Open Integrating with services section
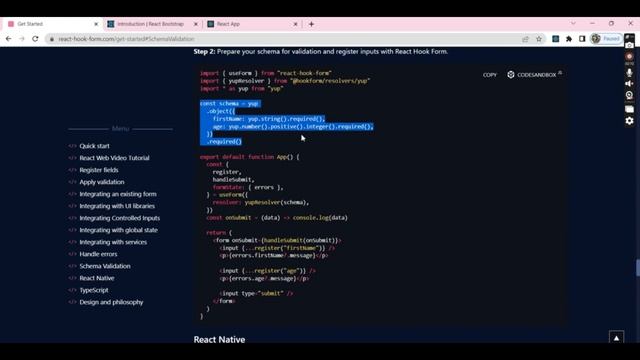Image resolution: width=640 pixels, height=360 pixels. [x=113, y=242]
